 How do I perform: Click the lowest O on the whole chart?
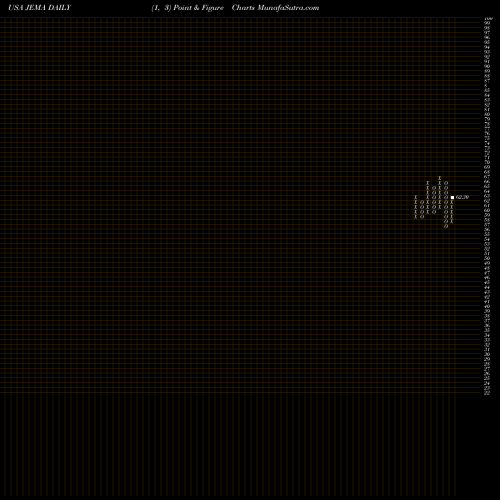(x=446, y=226)
